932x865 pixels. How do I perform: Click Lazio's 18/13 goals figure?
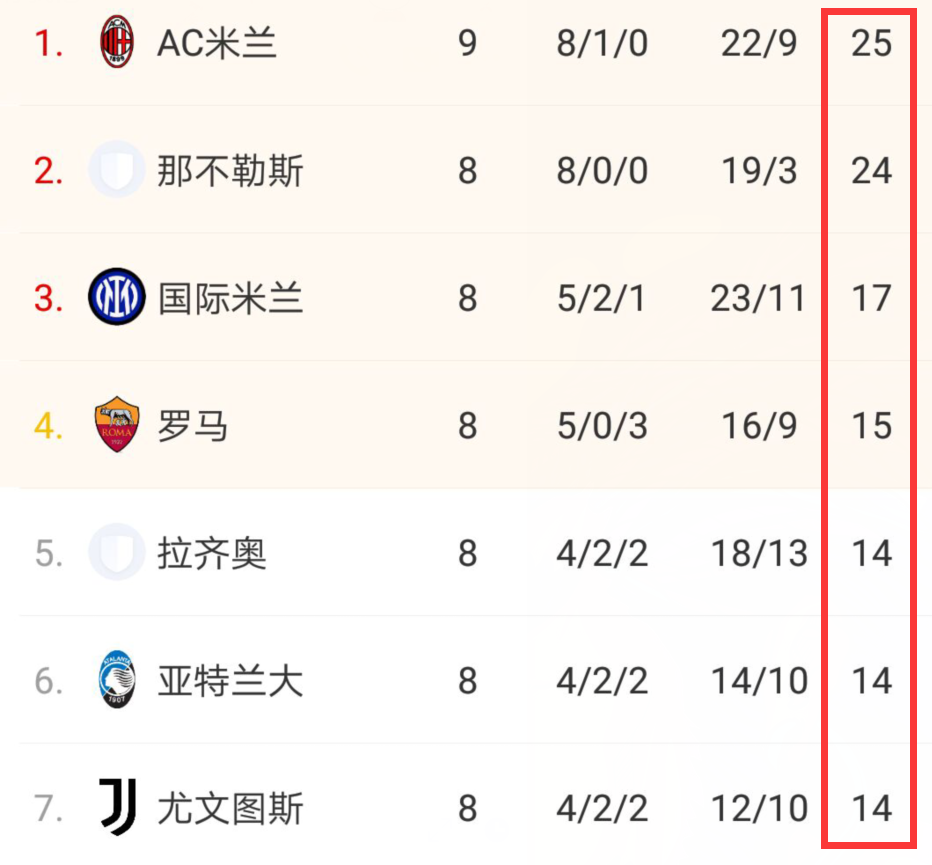coord(759,553)
